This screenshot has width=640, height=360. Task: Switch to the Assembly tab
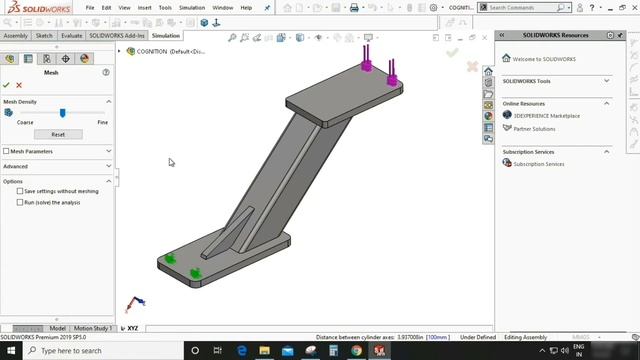16,36
